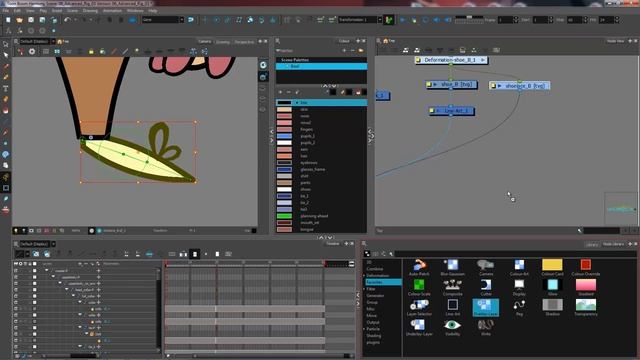Viewport: 640px width, 360px height.
Task: Open the File menu
Action: pyautogui.click(x=6, y=11)
